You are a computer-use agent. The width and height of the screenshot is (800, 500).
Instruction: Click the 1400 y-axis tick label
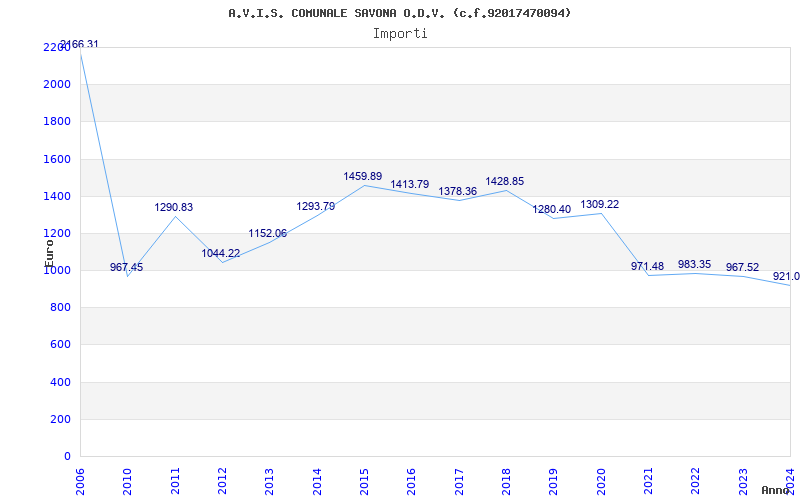57,196
